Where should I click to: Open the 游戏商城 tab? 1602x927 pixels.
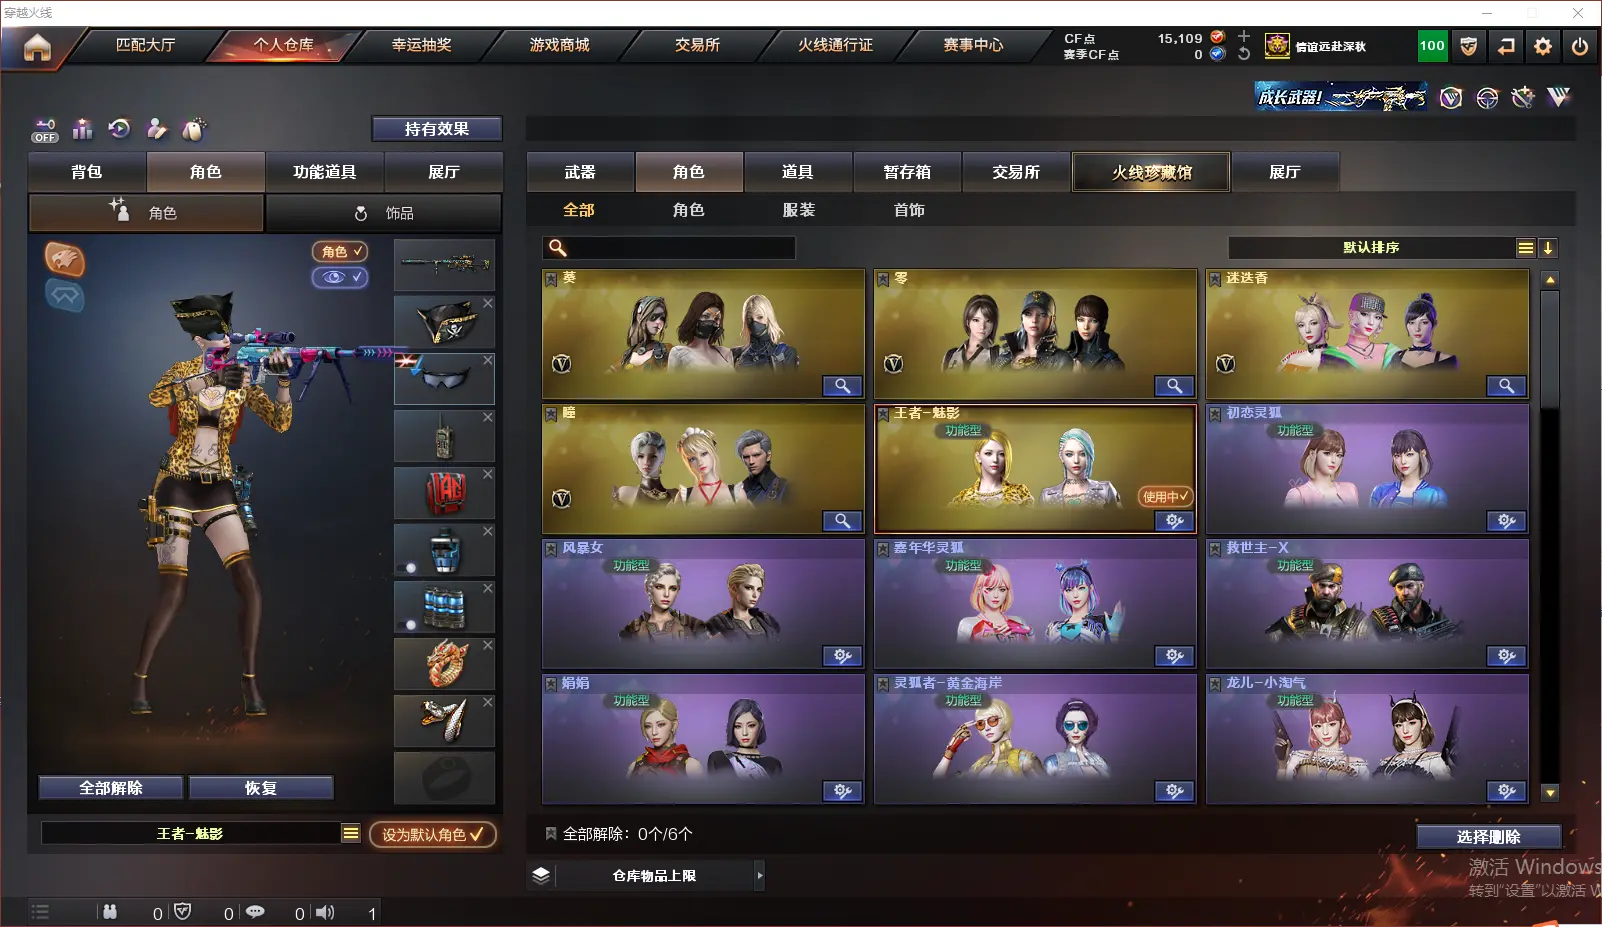(x=559, y=45)
